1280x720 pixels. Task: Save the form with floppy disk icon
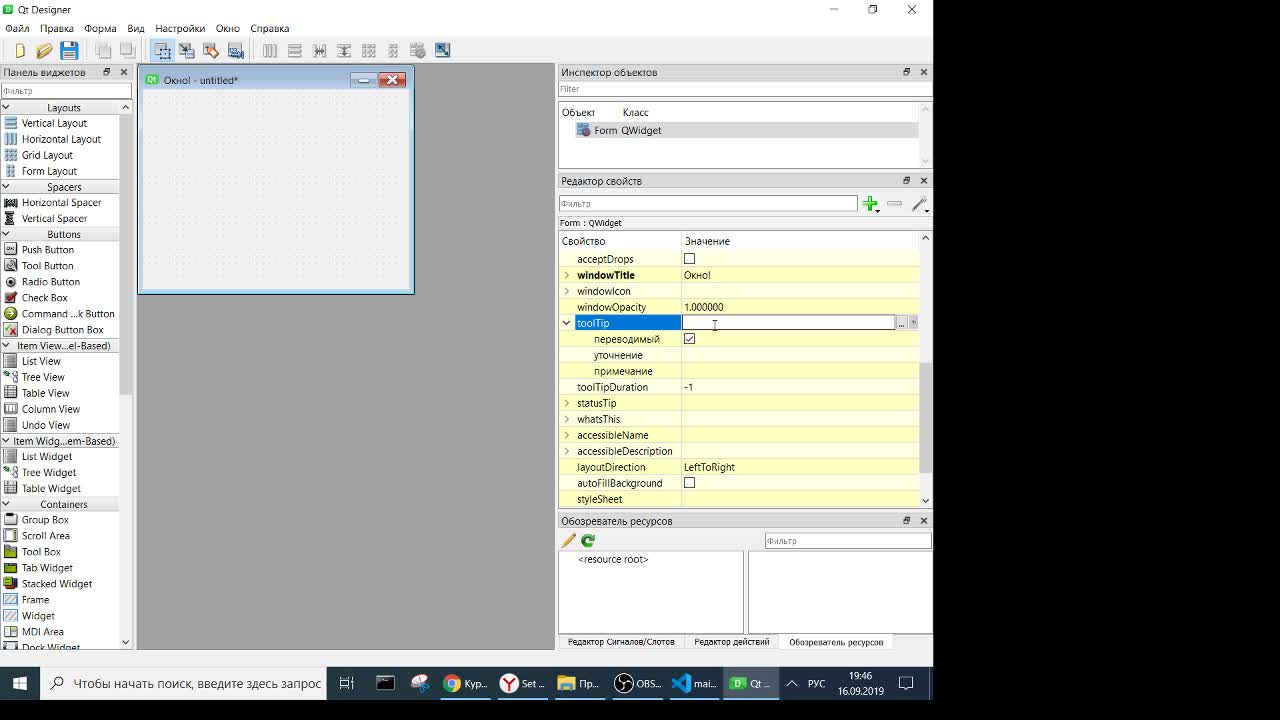[69, 50]
